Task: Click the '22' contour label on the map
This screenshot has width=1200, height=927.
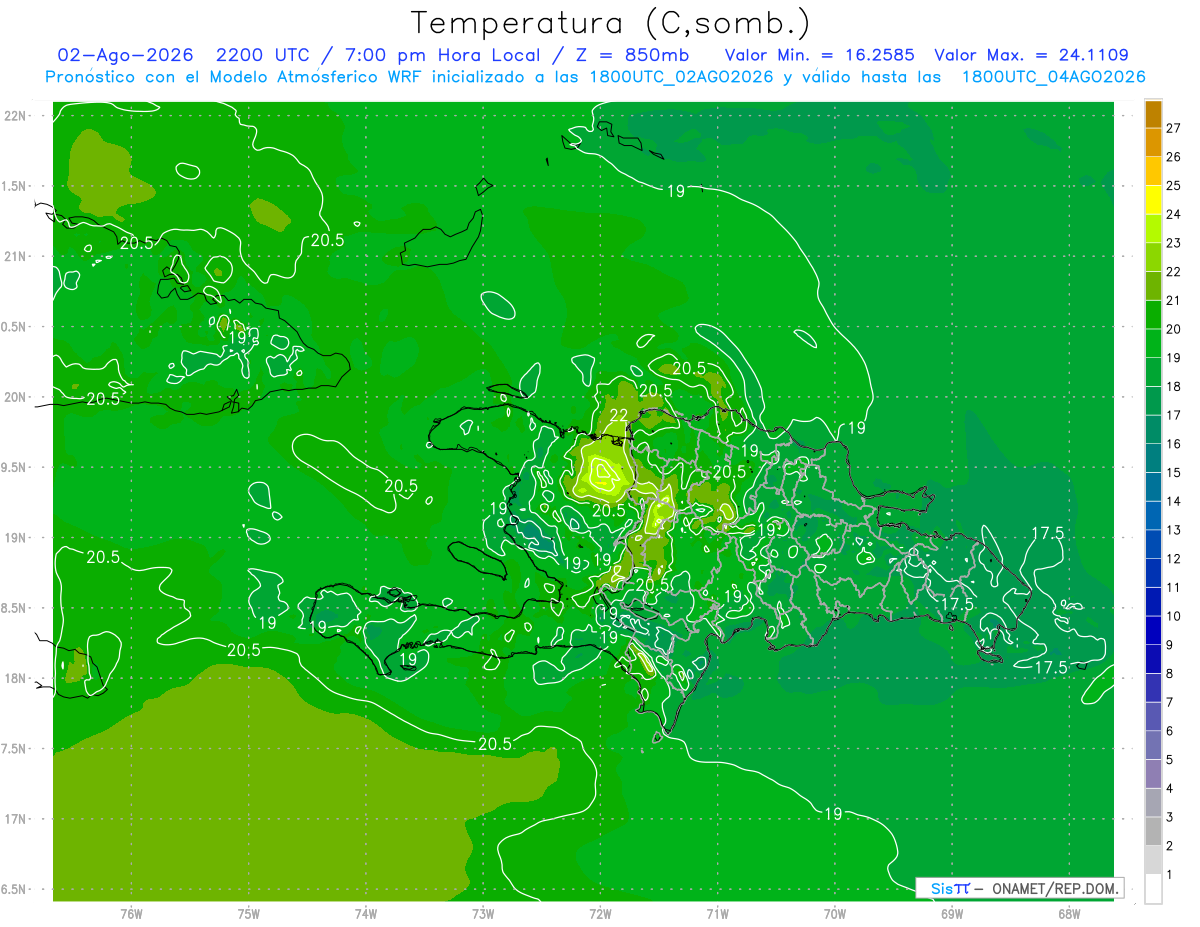Action: 619,416
